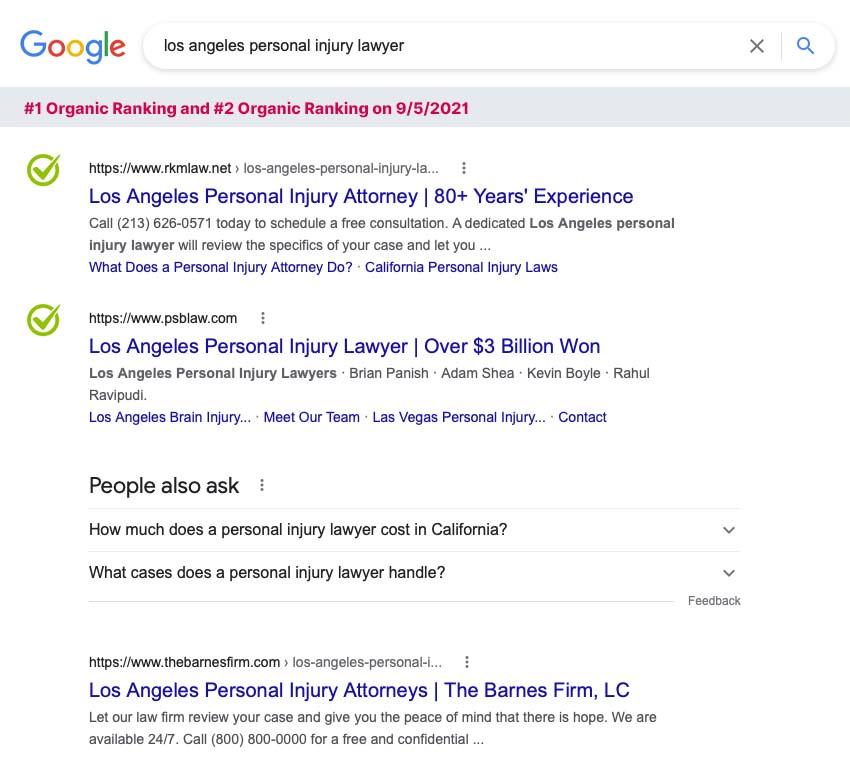Clear the search query with X icon
Image resolution: width=850 pixels, height=766 pixels.
[757, 46]
